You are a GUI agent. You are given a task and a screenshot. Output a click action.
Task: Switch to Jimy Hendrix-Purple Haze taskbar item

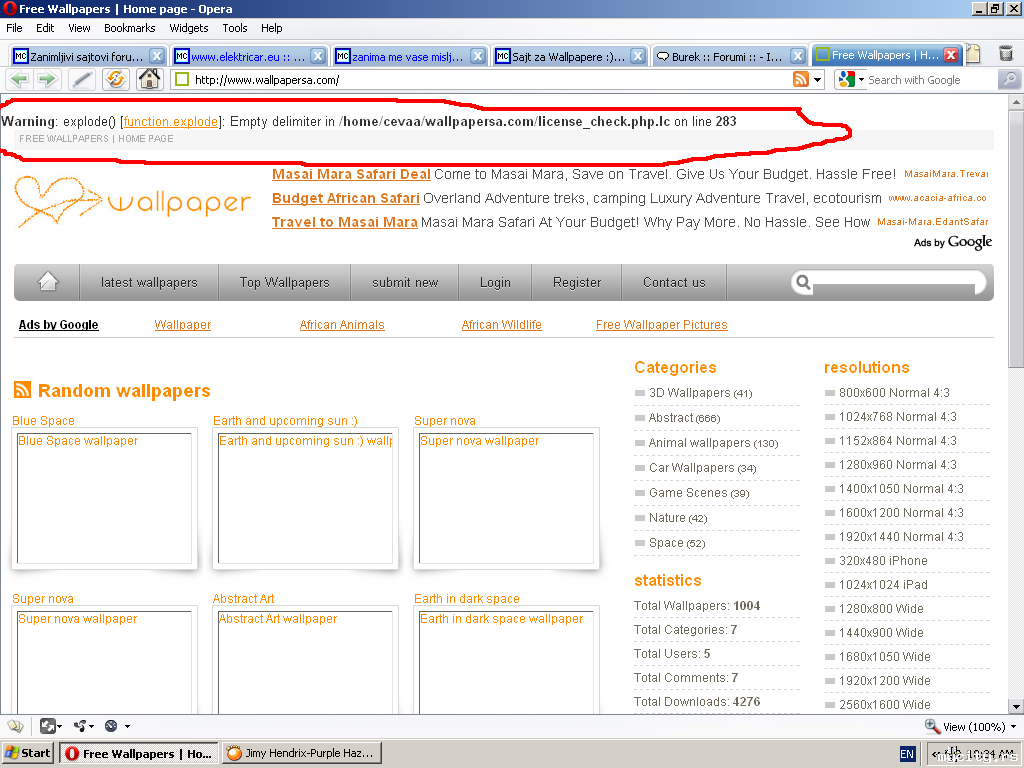[302, 753]
